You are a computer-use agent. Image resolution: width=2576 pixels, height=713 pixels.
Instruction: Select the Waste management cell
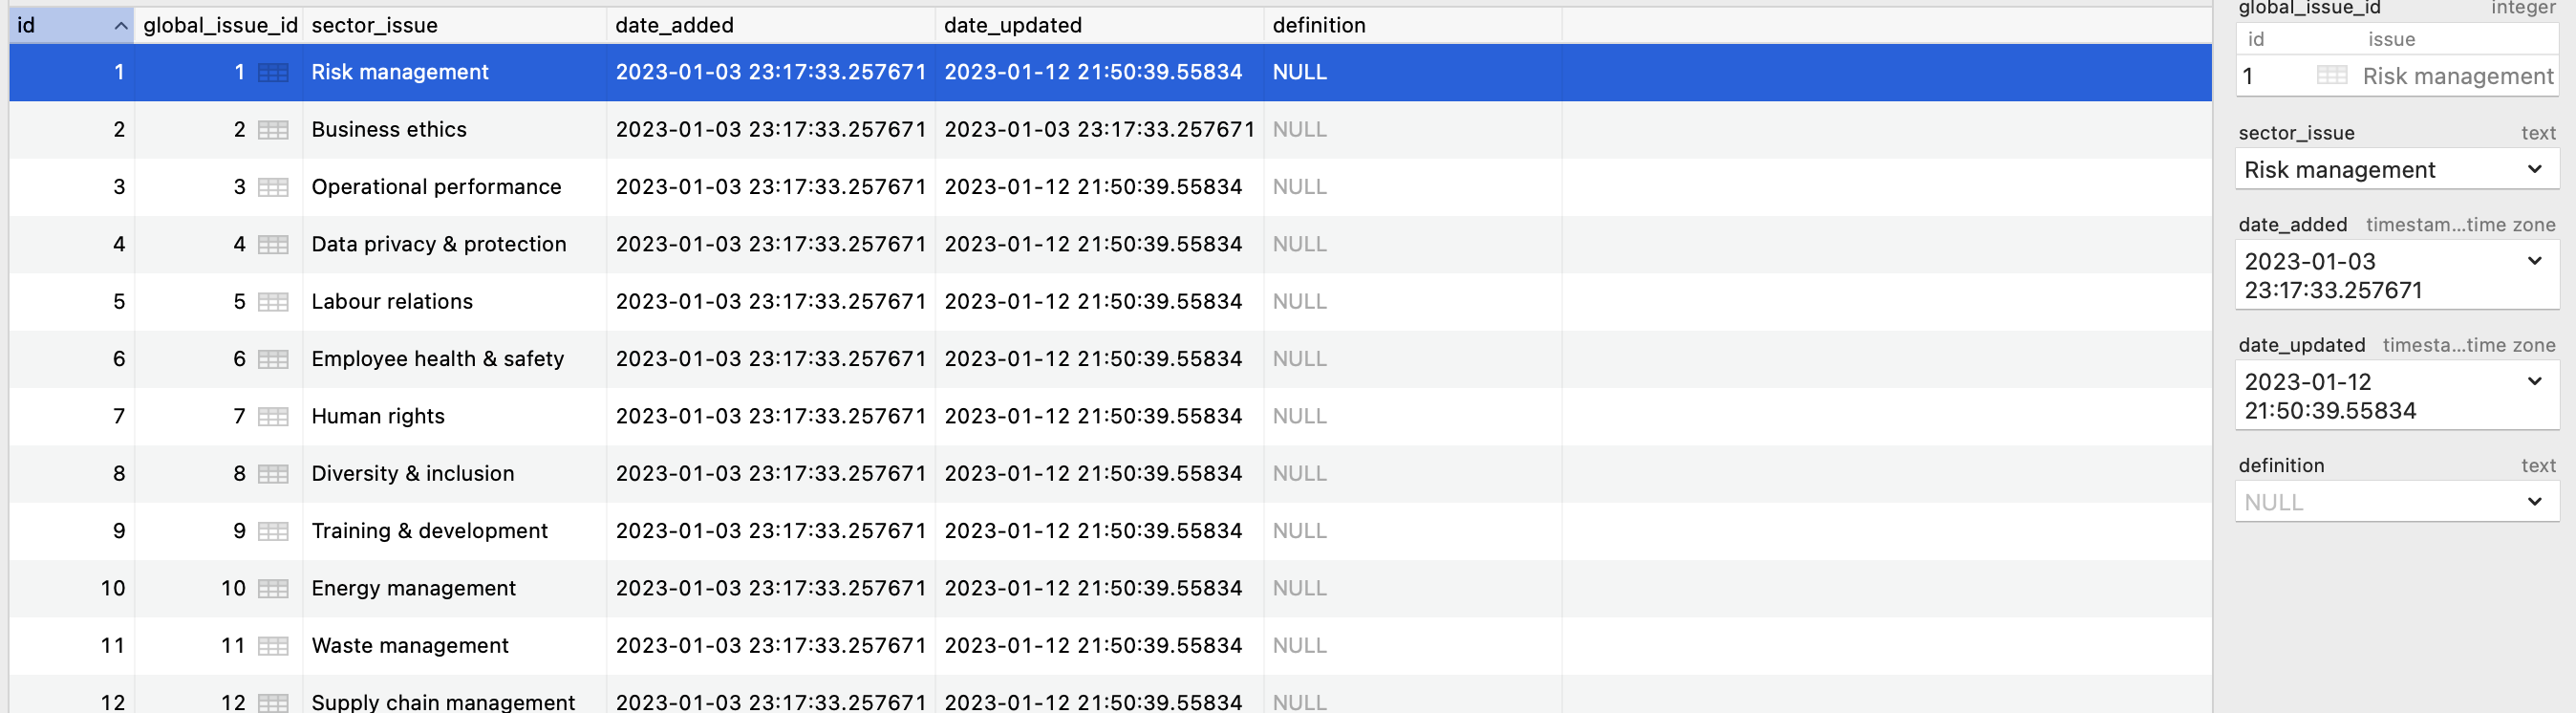click(x=410, y=646)
